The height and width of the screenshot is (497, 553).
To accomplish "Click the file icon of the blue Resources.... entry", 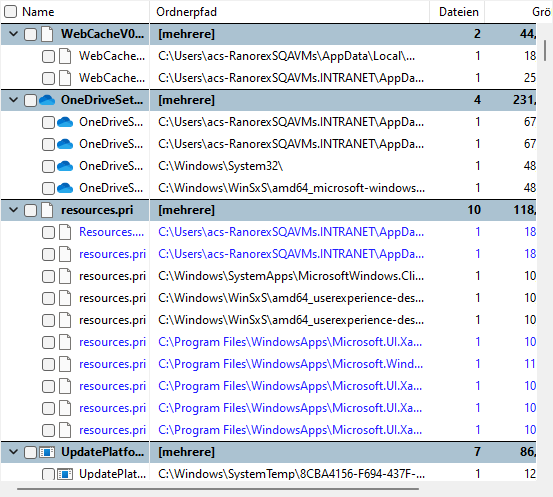I will [65, 232].
